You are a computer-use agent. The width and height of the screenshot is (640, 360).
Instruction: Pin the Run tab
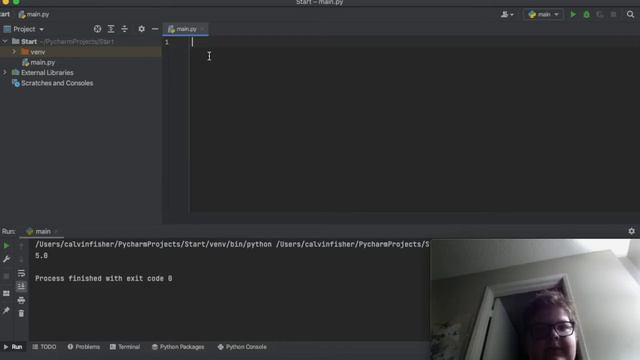[x=7, y=311]
